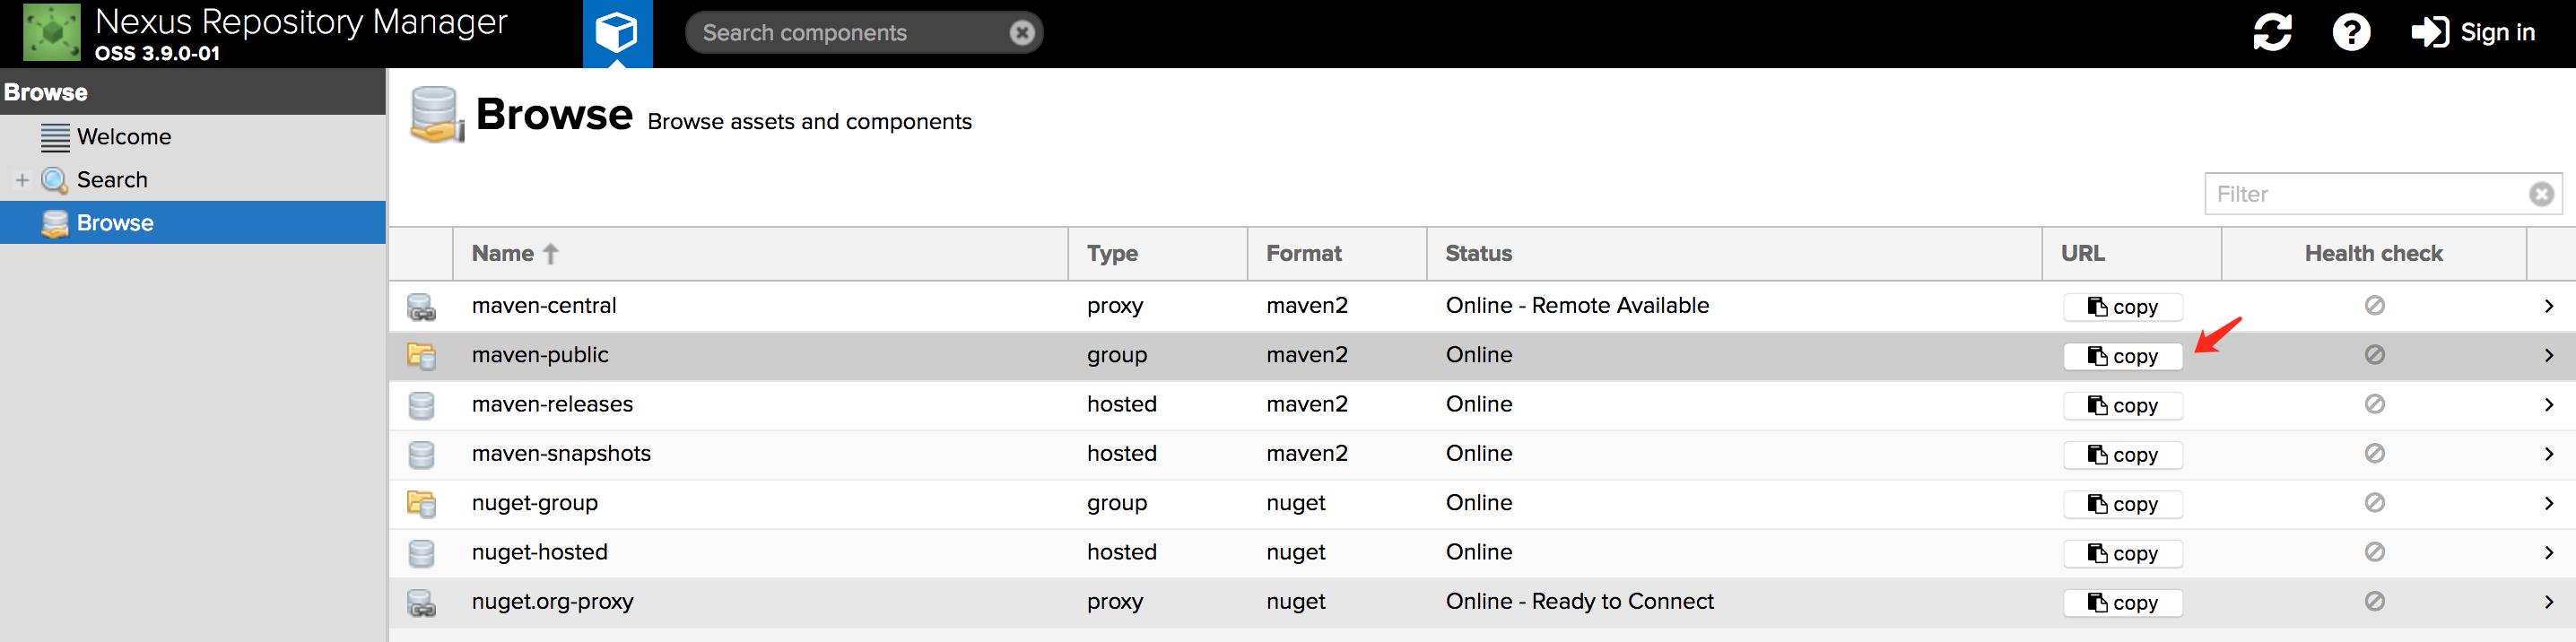
Task: Click maven-public group folder icon
Action: point(421,356)
